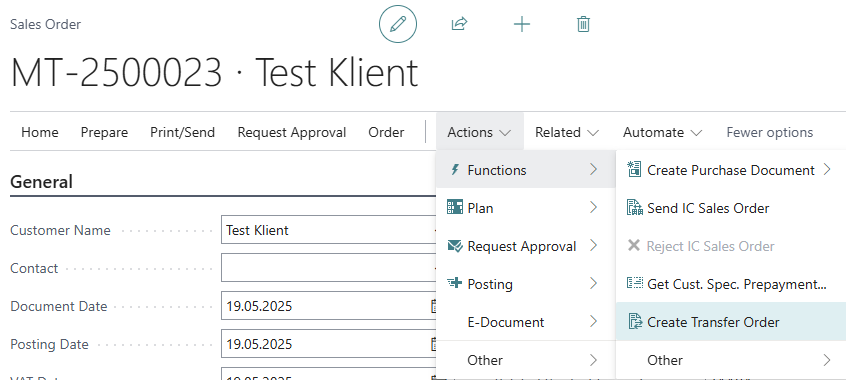The image size is (846, 380).
Task: Switch to the Print/Send tab
Action: (182, 132)
